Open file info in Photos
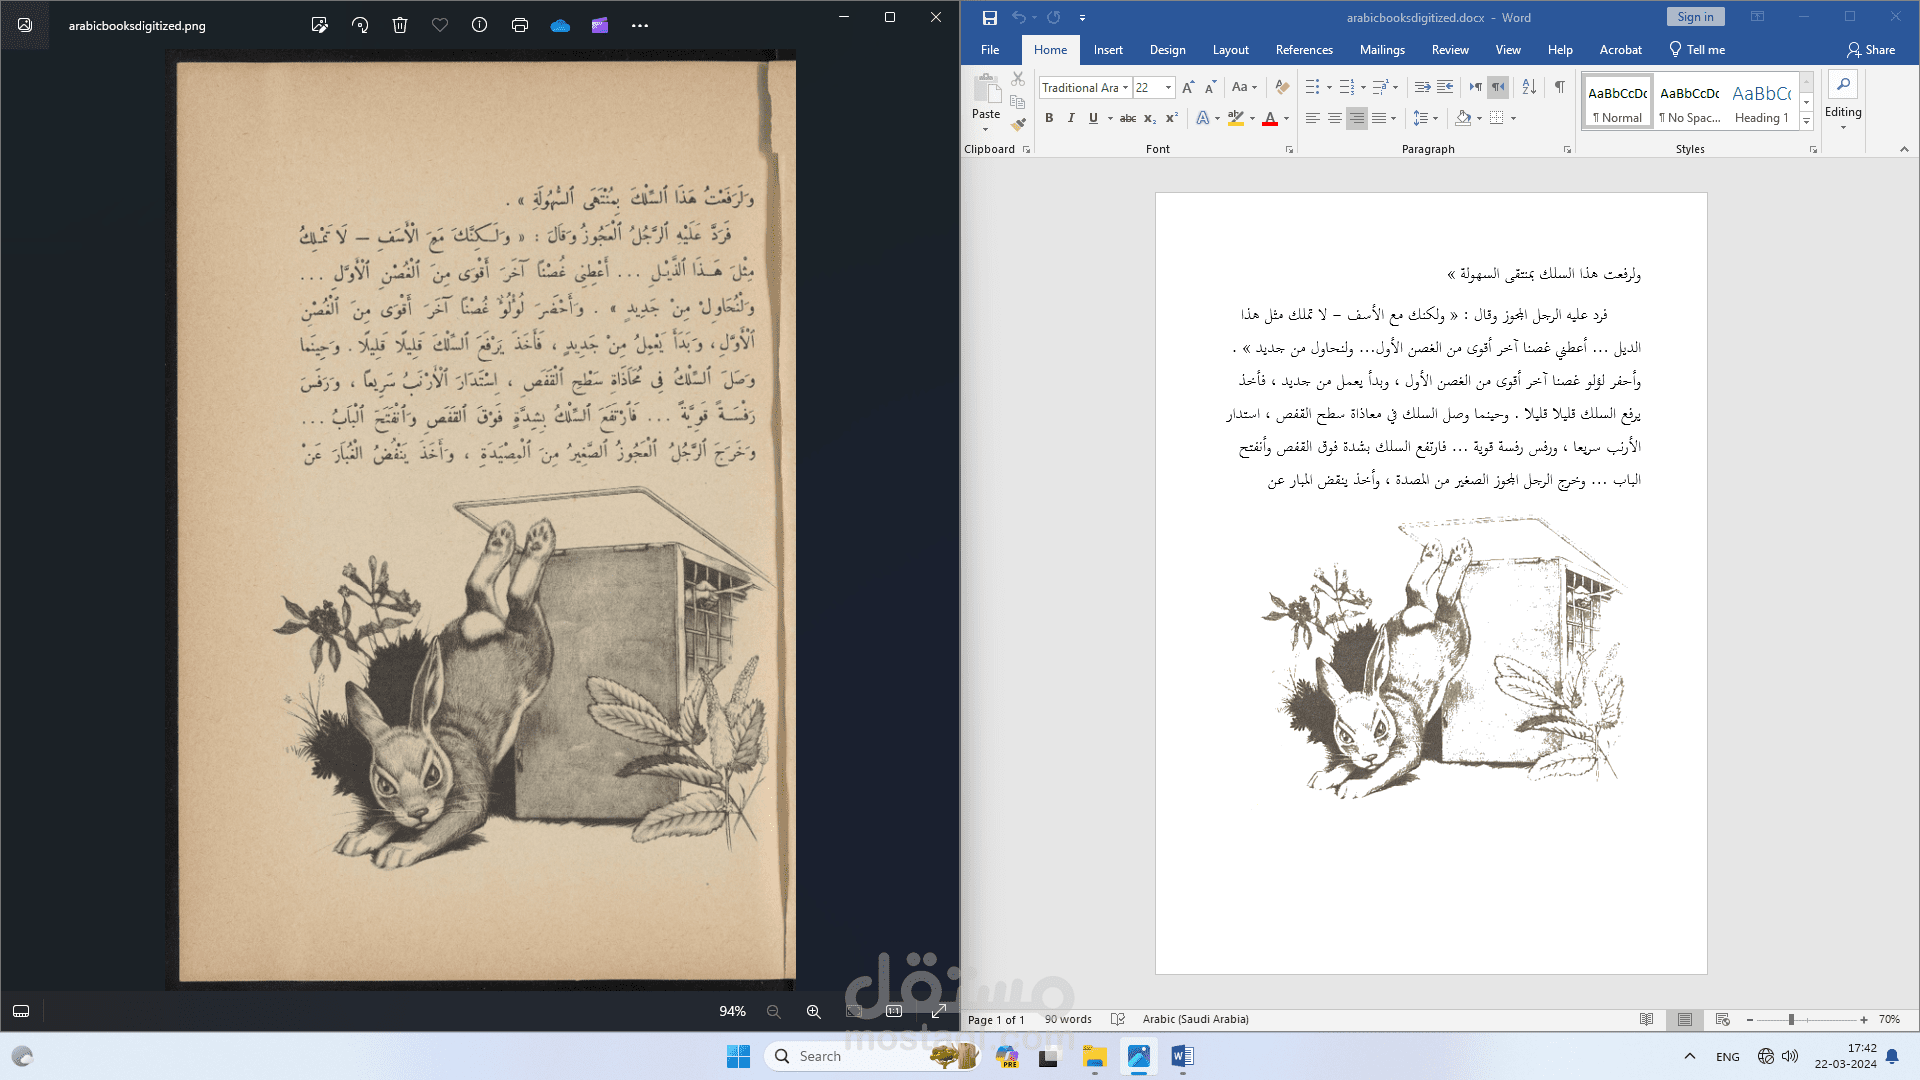 coord(480,25)
